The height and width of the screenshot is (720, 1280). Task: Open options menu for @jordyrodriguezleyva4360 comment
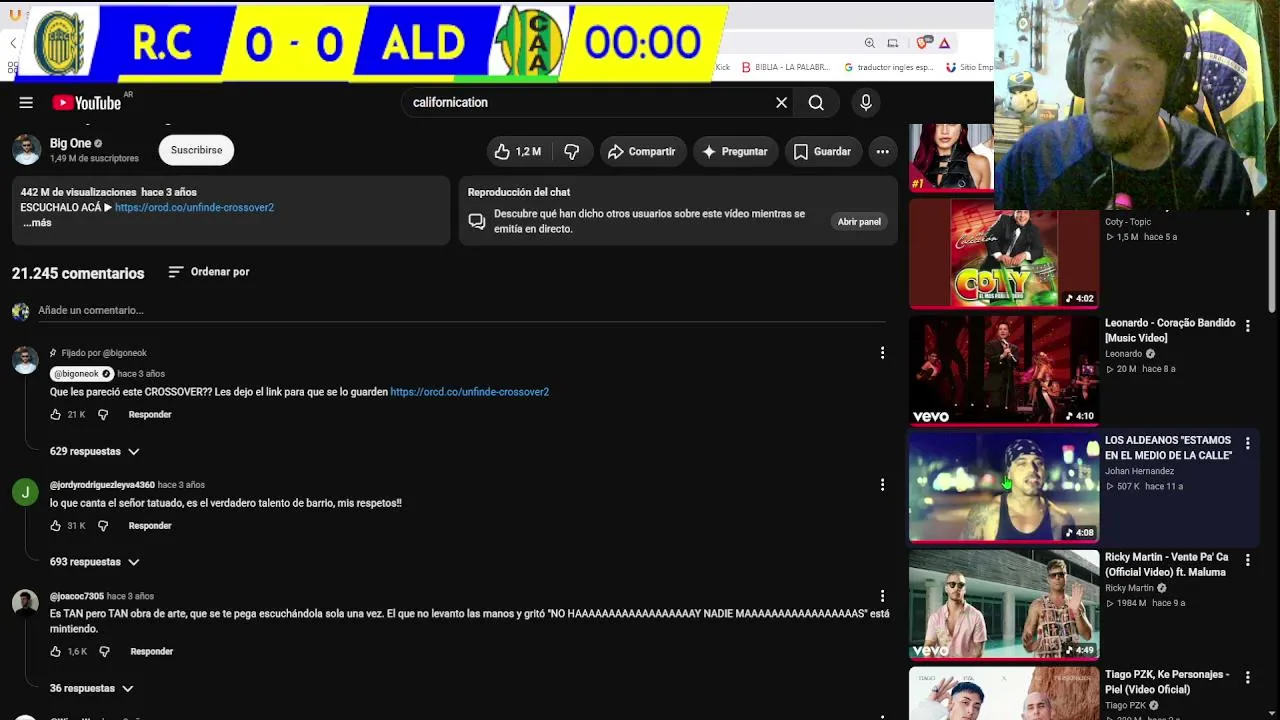tap(882, 485)
